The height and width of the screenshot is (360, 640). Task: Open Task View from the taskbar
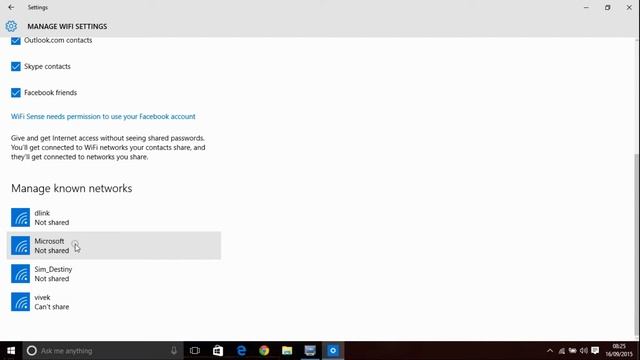pos(195,351)
